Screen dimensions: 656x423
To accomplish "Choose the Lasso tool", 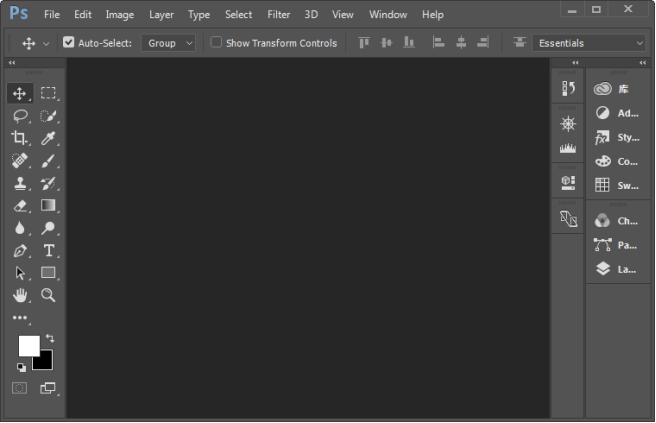I will click(x=20, y=115).
